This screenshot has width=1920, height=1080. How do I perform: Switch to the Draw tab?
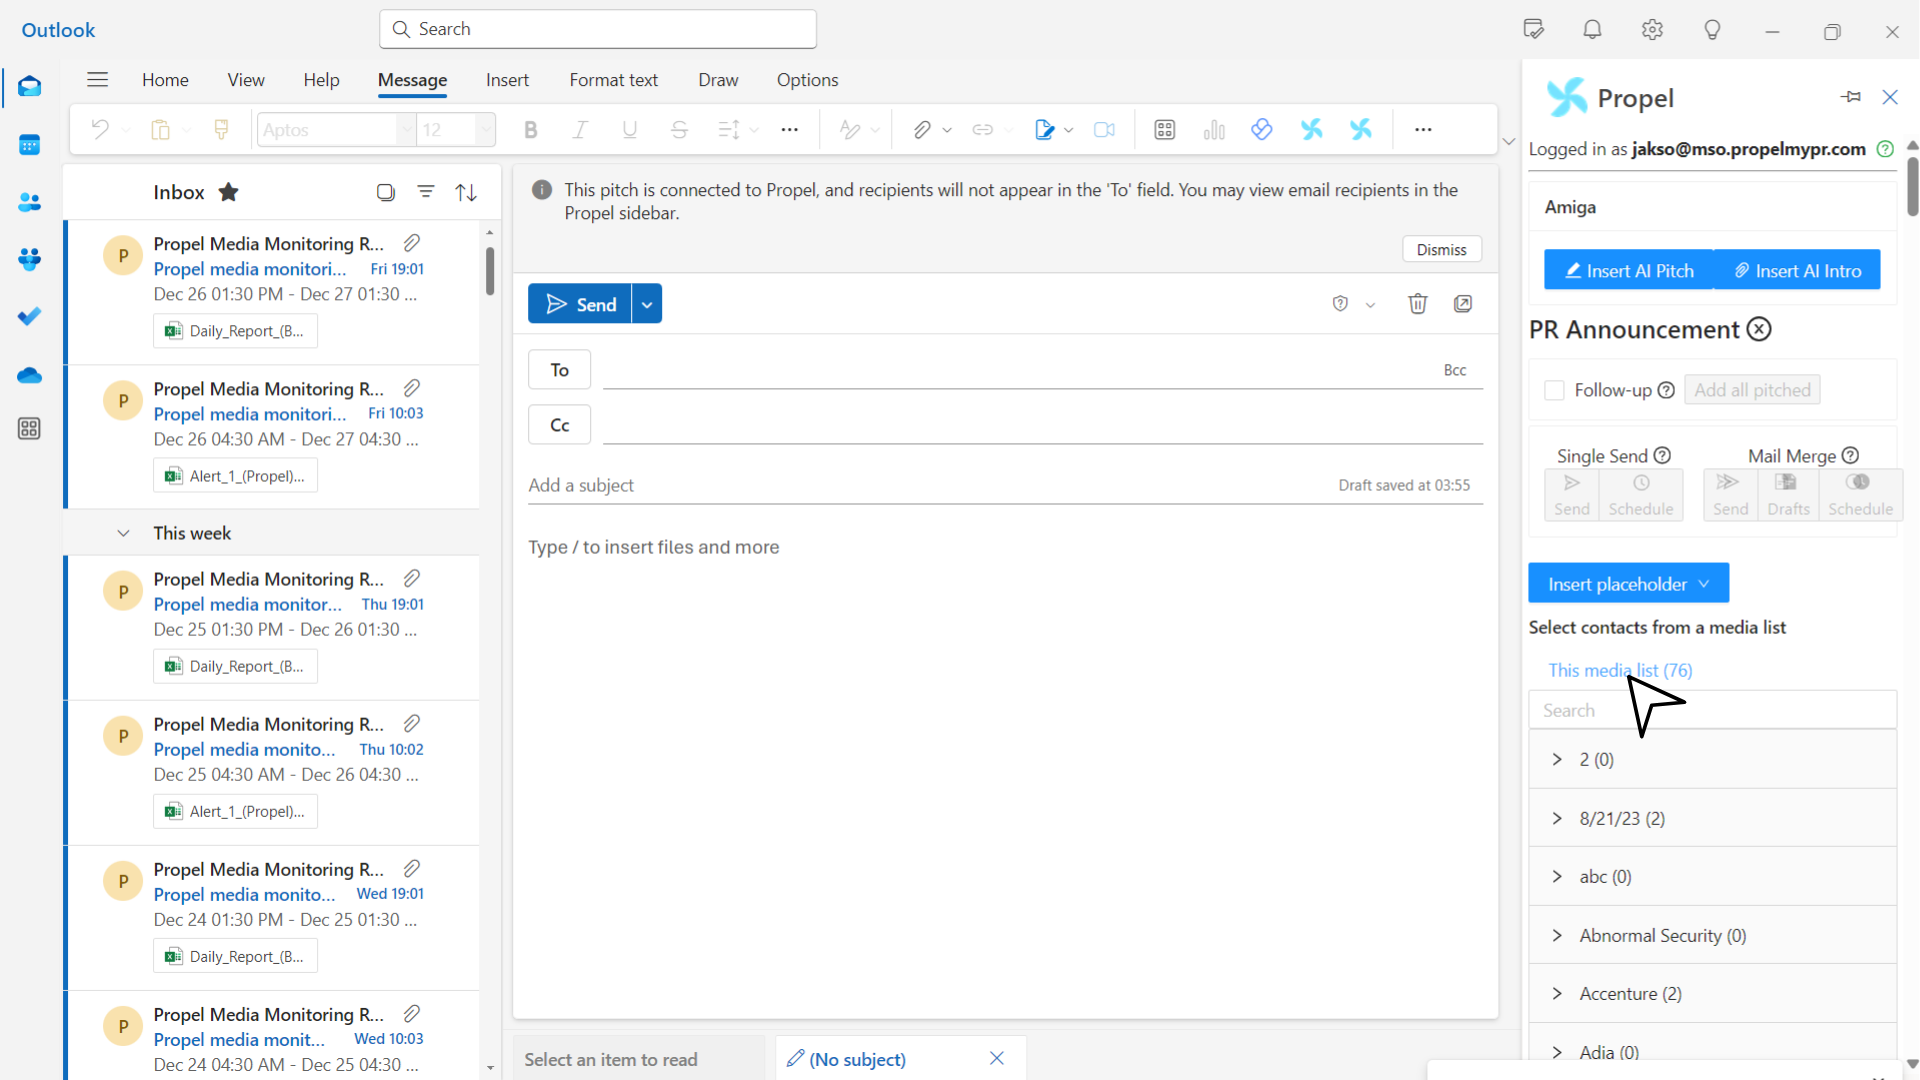[718, 80]
